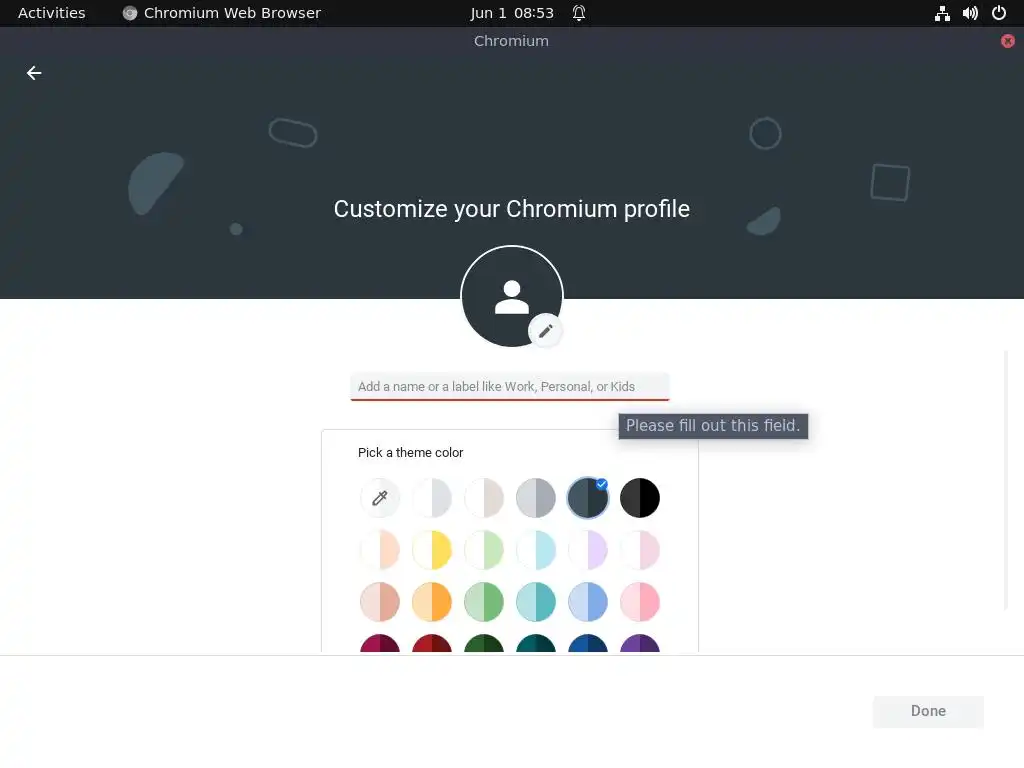Click the Done button
The width and height of the screenshot is (1024, 768).
[928, 711]
